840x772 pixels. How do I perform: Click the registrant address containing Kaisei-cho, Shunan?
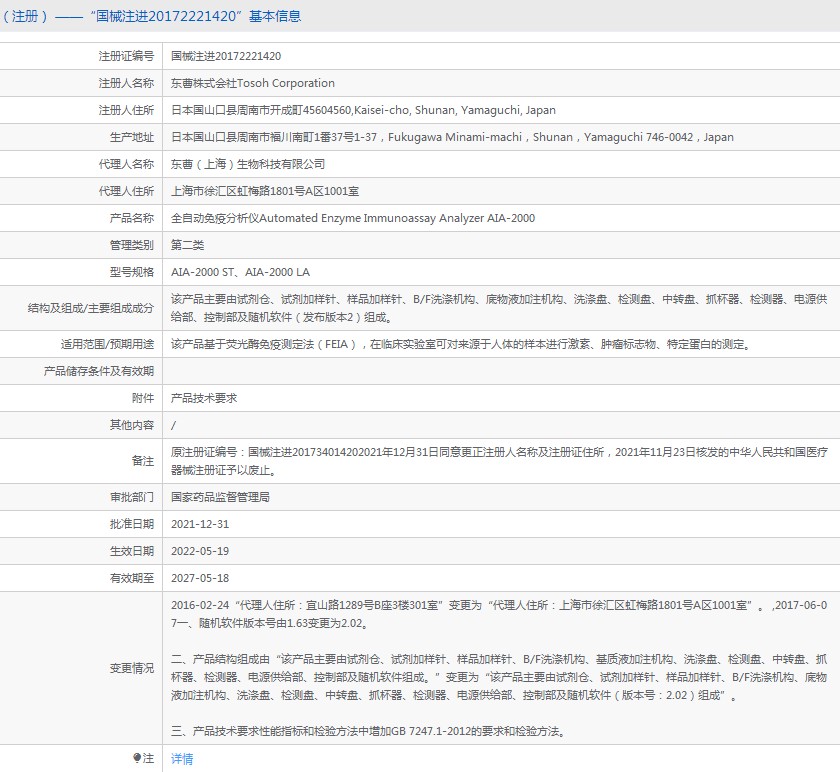(x=363, y=110)
